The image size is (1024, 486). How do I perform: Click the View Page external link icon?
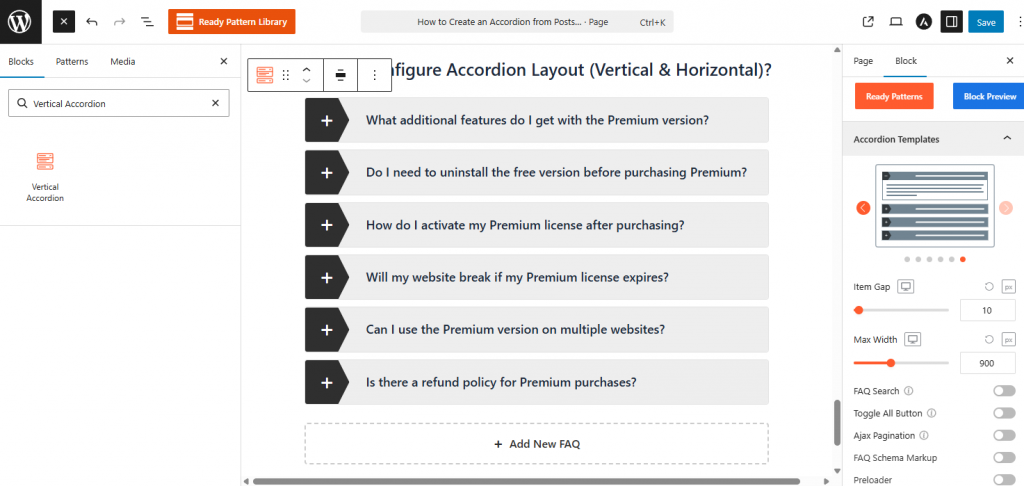pyautogui.click(x=868, y=21)
